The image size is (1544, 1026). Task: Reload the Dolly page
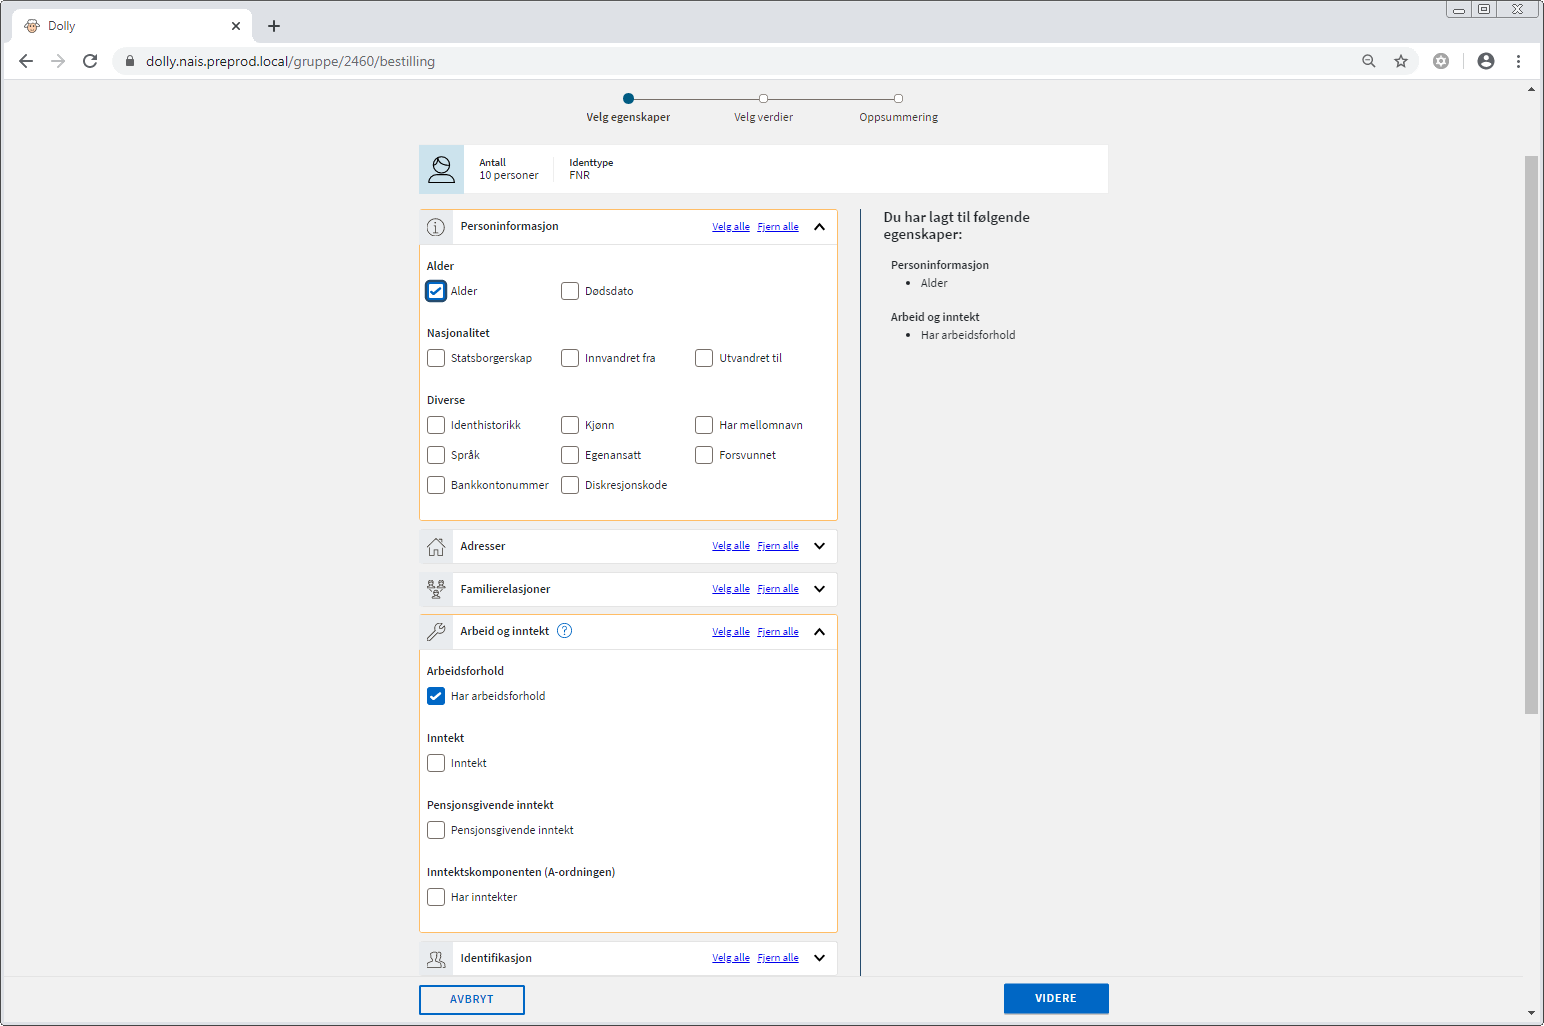pyautogui.click(x=90, y=61)
